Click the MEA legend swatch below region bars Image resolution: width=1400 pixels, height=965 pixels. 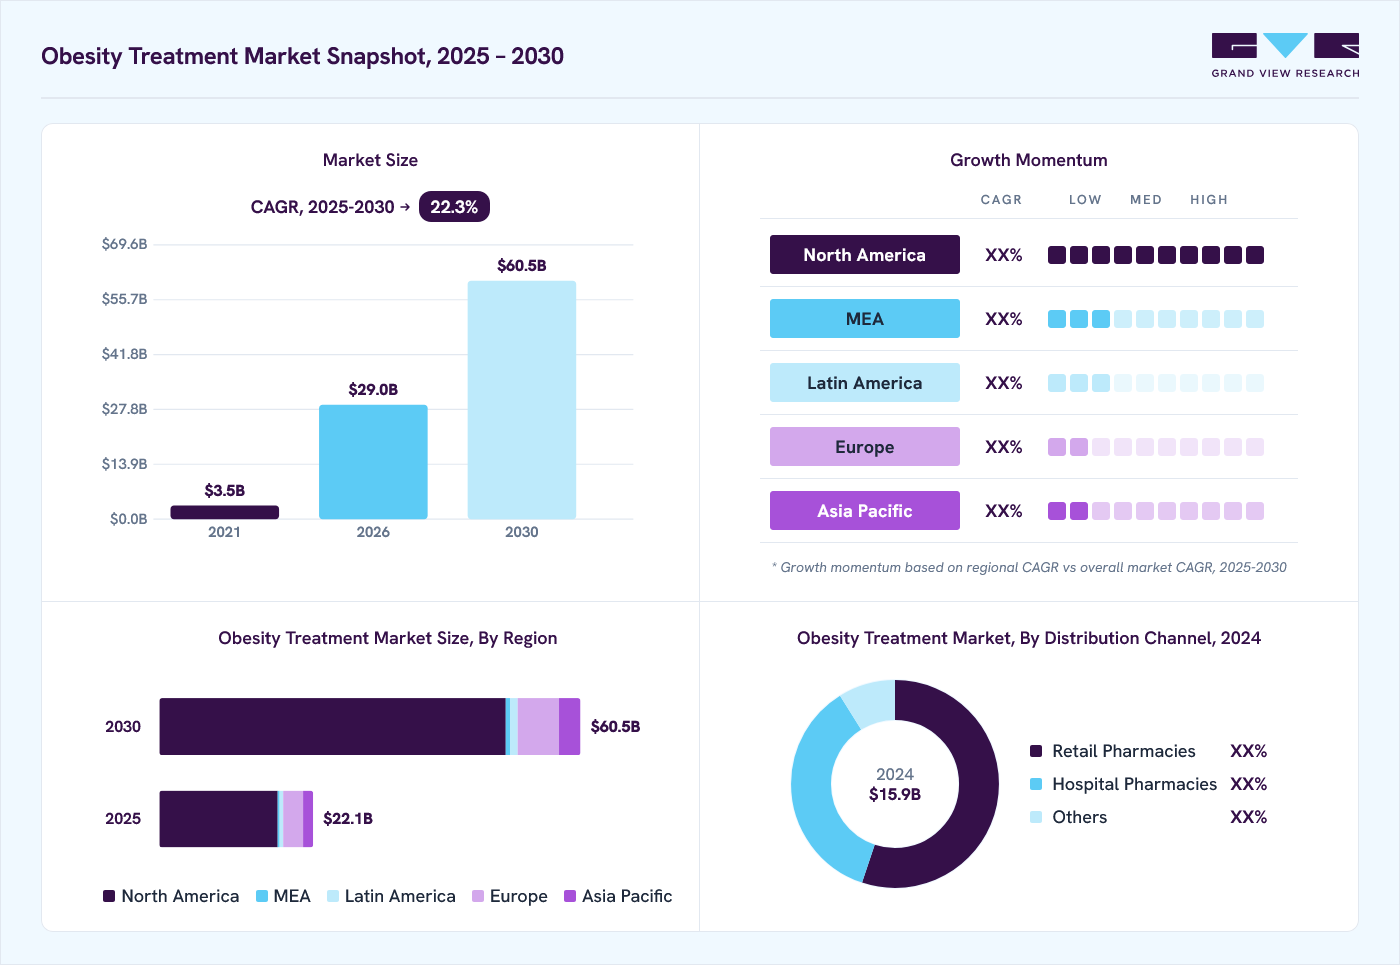coord(262,896)
